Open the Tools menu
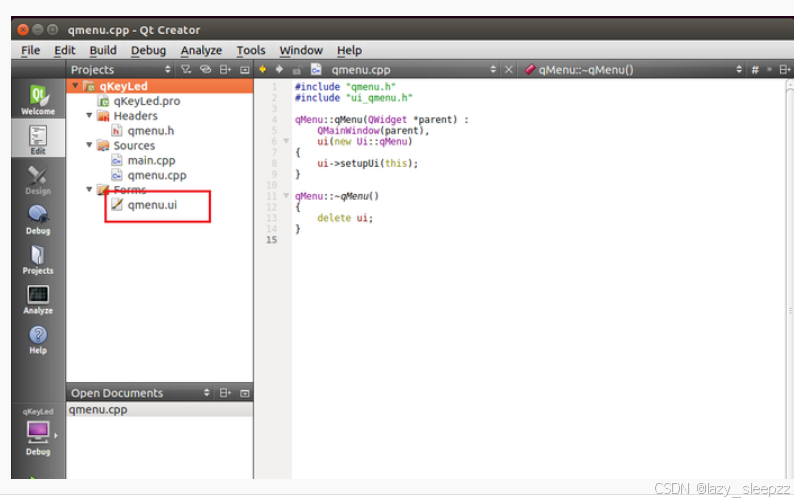The image size is (794, 502). point(251,51)
